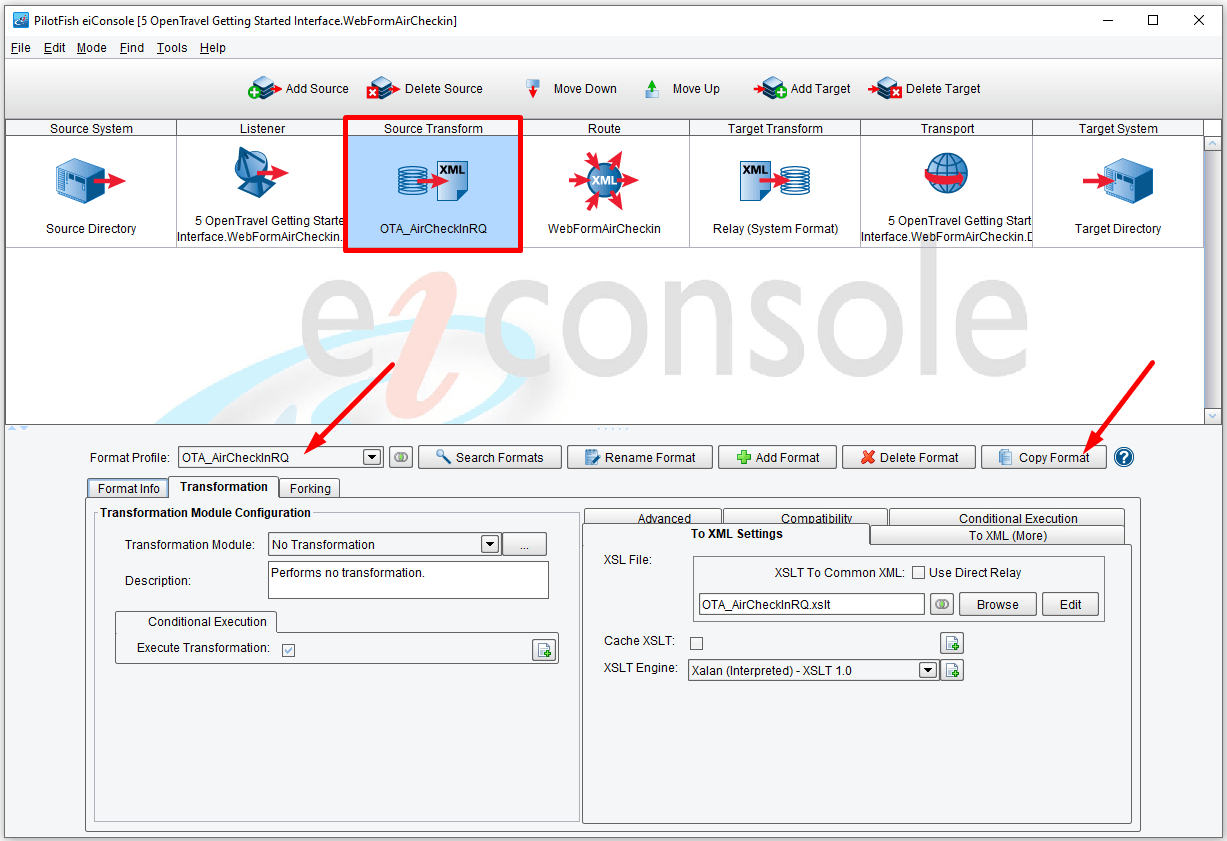Open the File menu
1227x841 pixels.
tap(20, 48)
